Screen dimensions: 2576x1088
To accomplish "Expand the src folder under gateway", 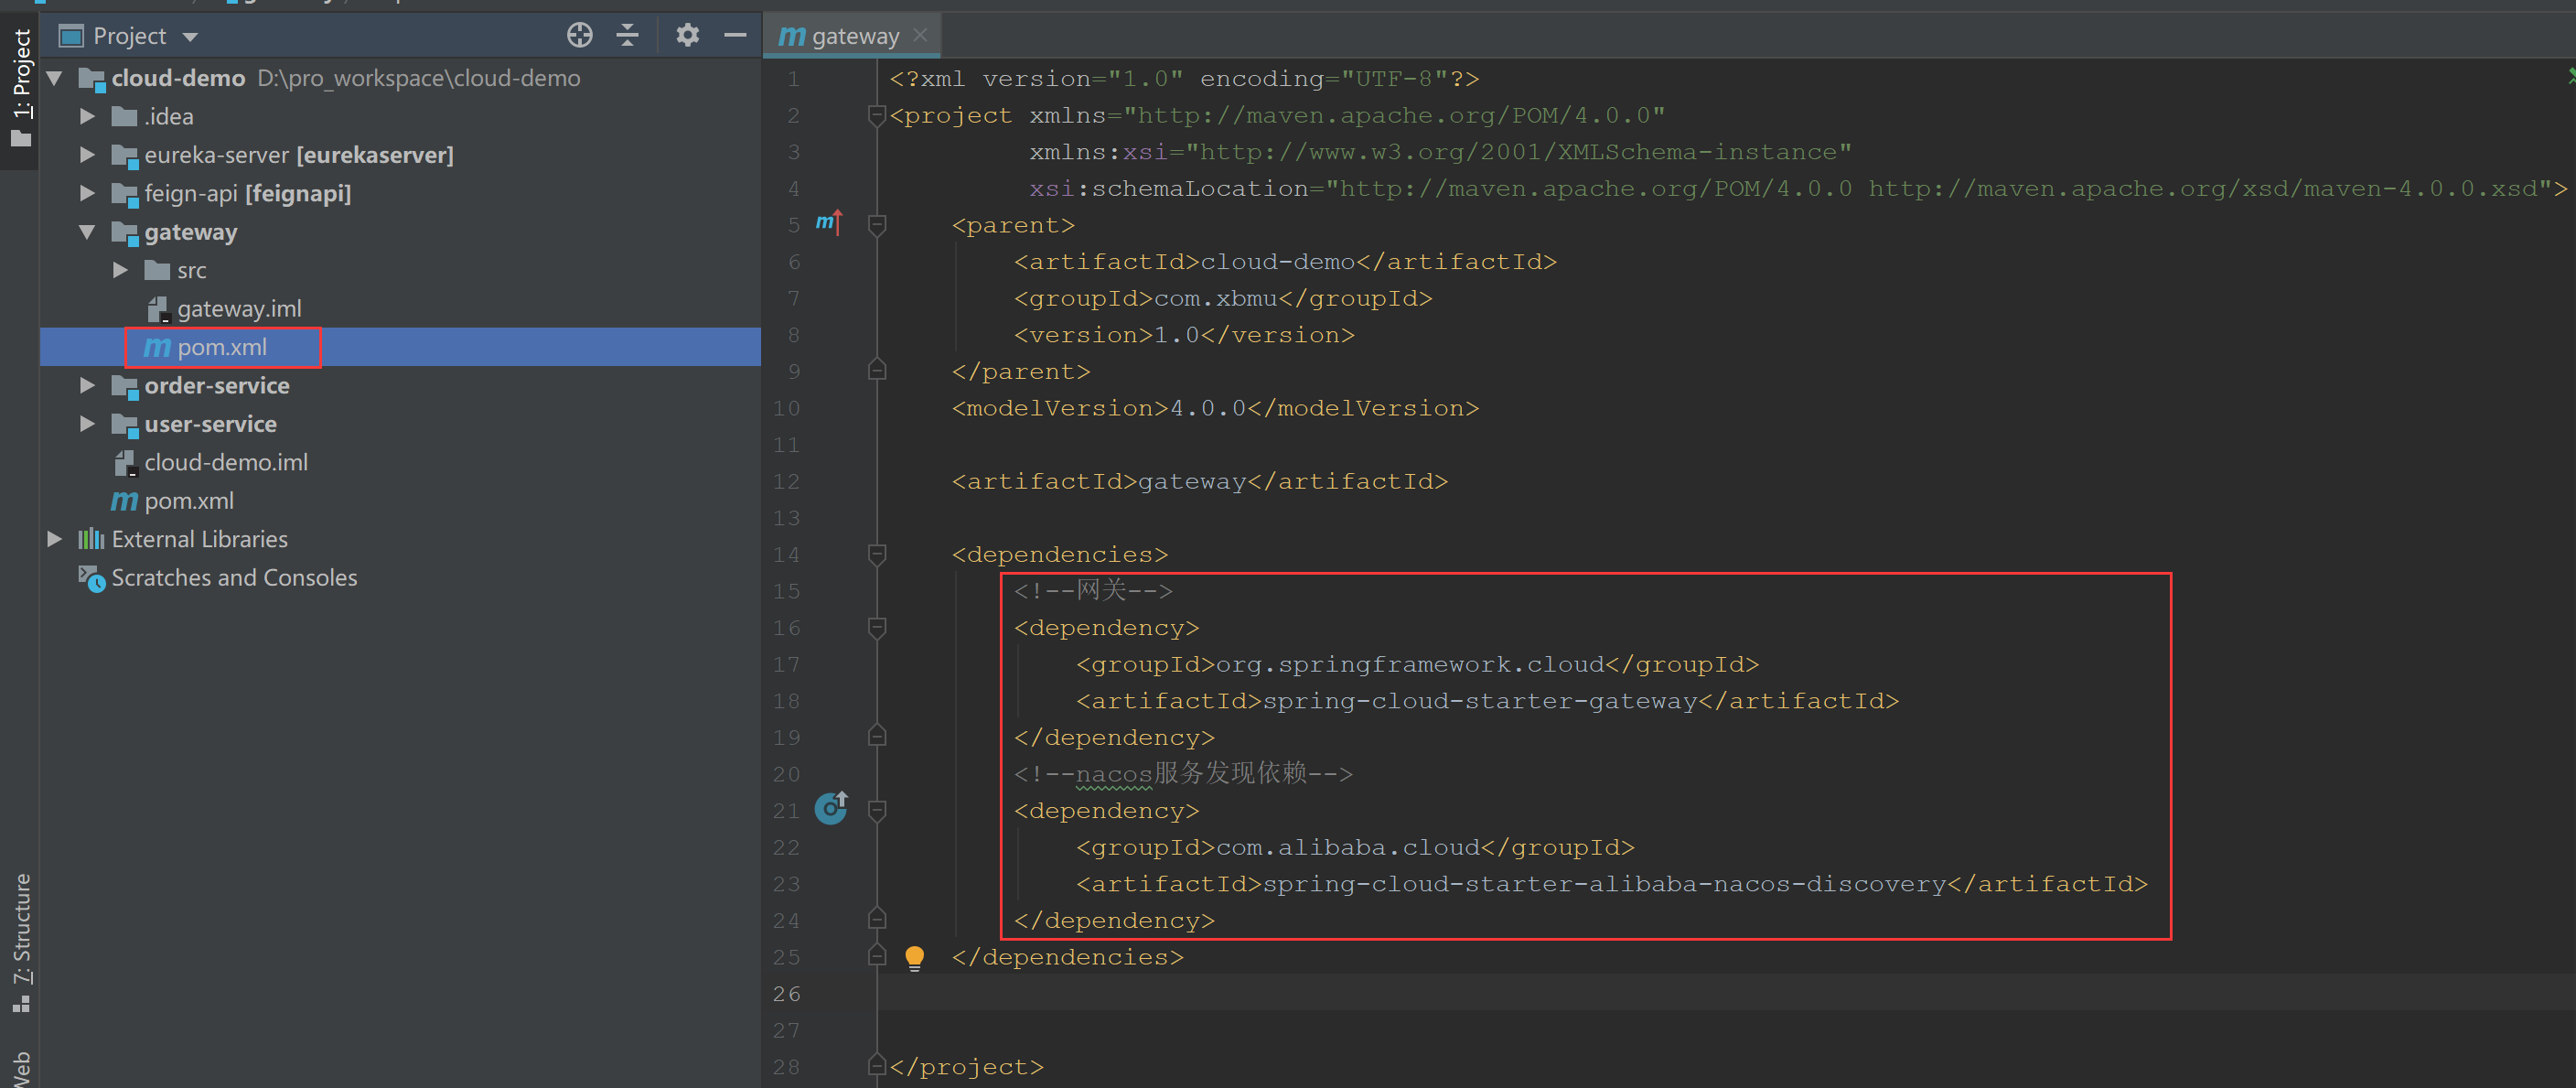I will point(120,270).
